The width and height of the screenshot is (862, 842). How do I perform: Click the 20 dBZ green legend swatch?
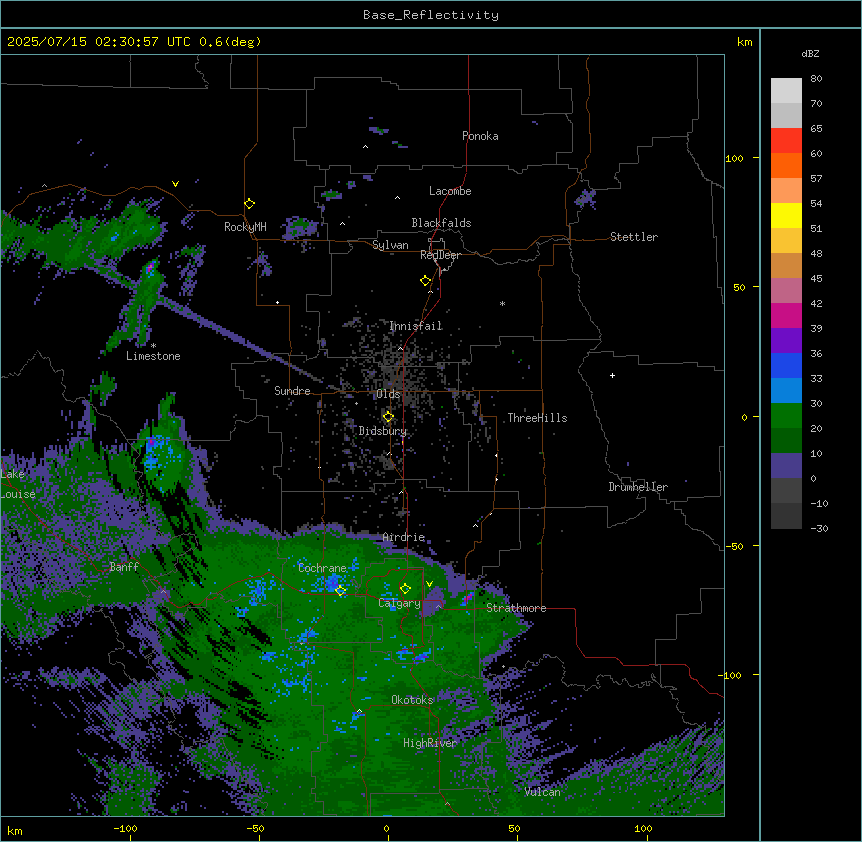(x=786, y=416)
